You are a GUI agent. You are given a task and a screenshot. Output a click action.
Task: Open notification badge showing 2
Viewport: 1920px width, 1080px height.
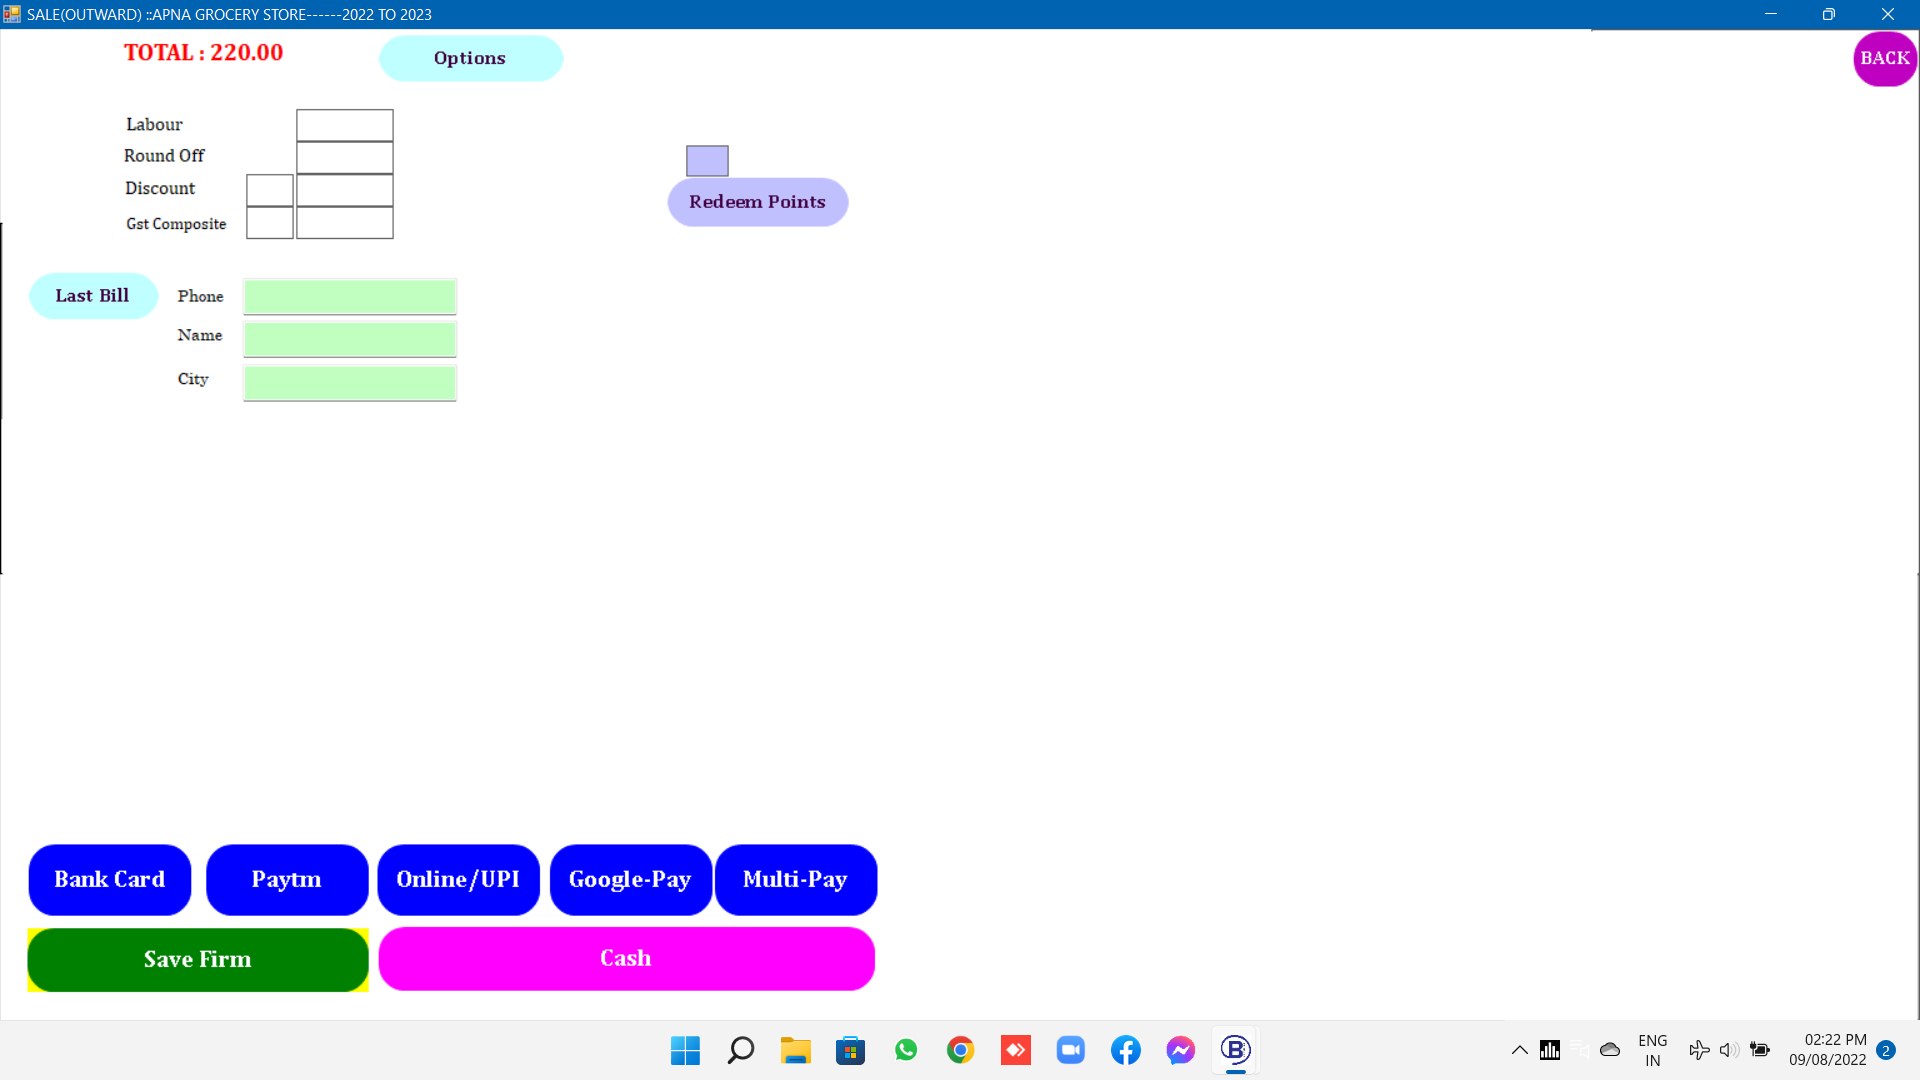coord(1886,1050)
